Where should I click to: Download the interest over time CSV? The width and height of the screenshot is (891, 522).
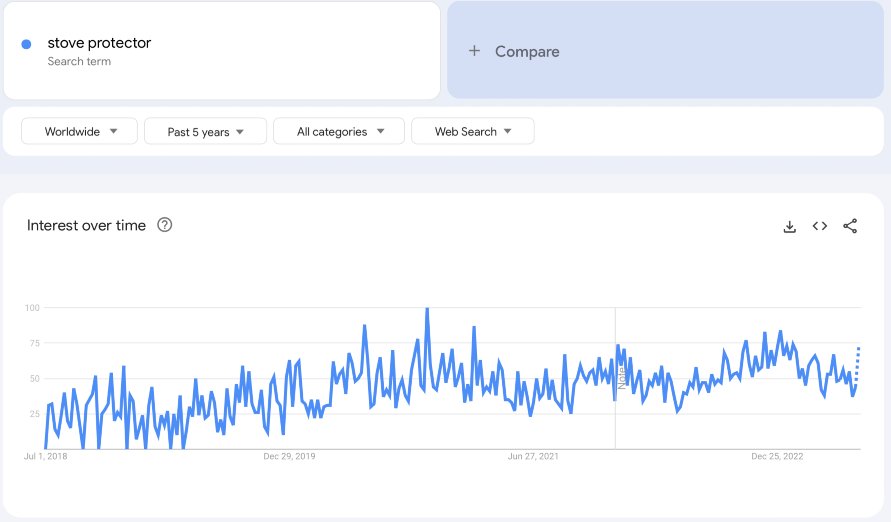coord(789,227)
